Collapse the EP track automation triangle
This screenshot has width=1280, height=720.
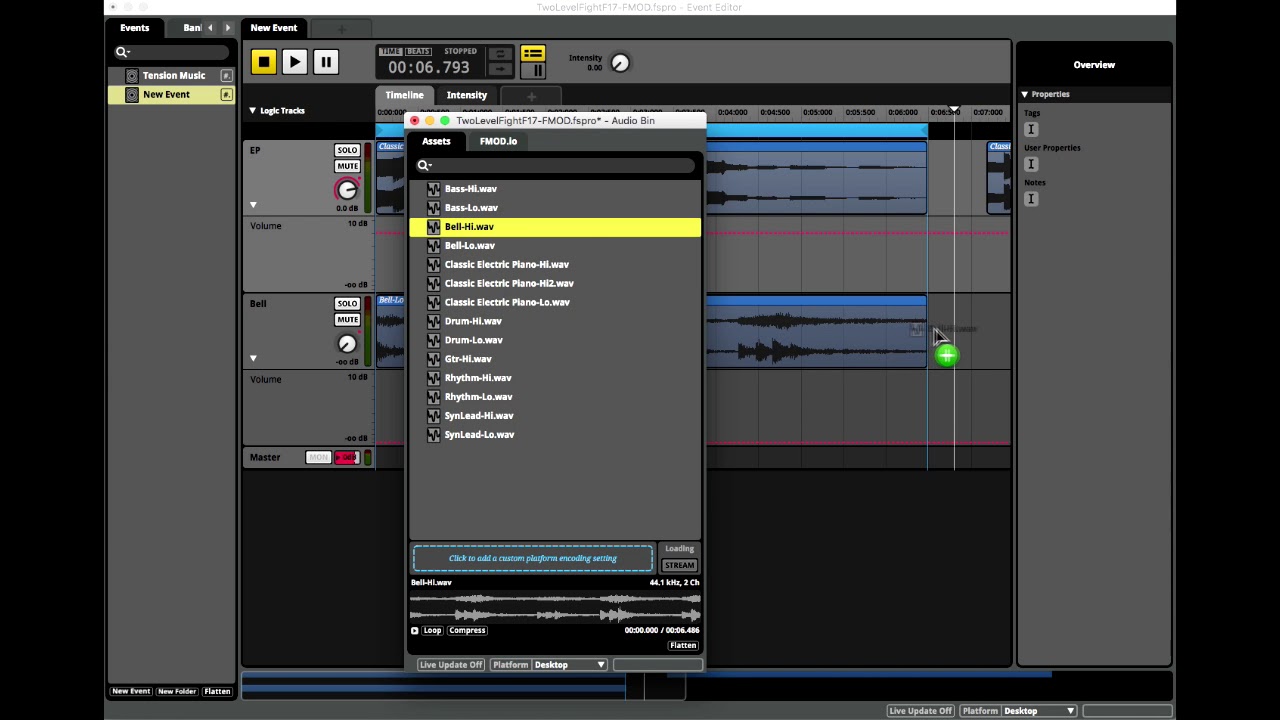tap(253, 204)
